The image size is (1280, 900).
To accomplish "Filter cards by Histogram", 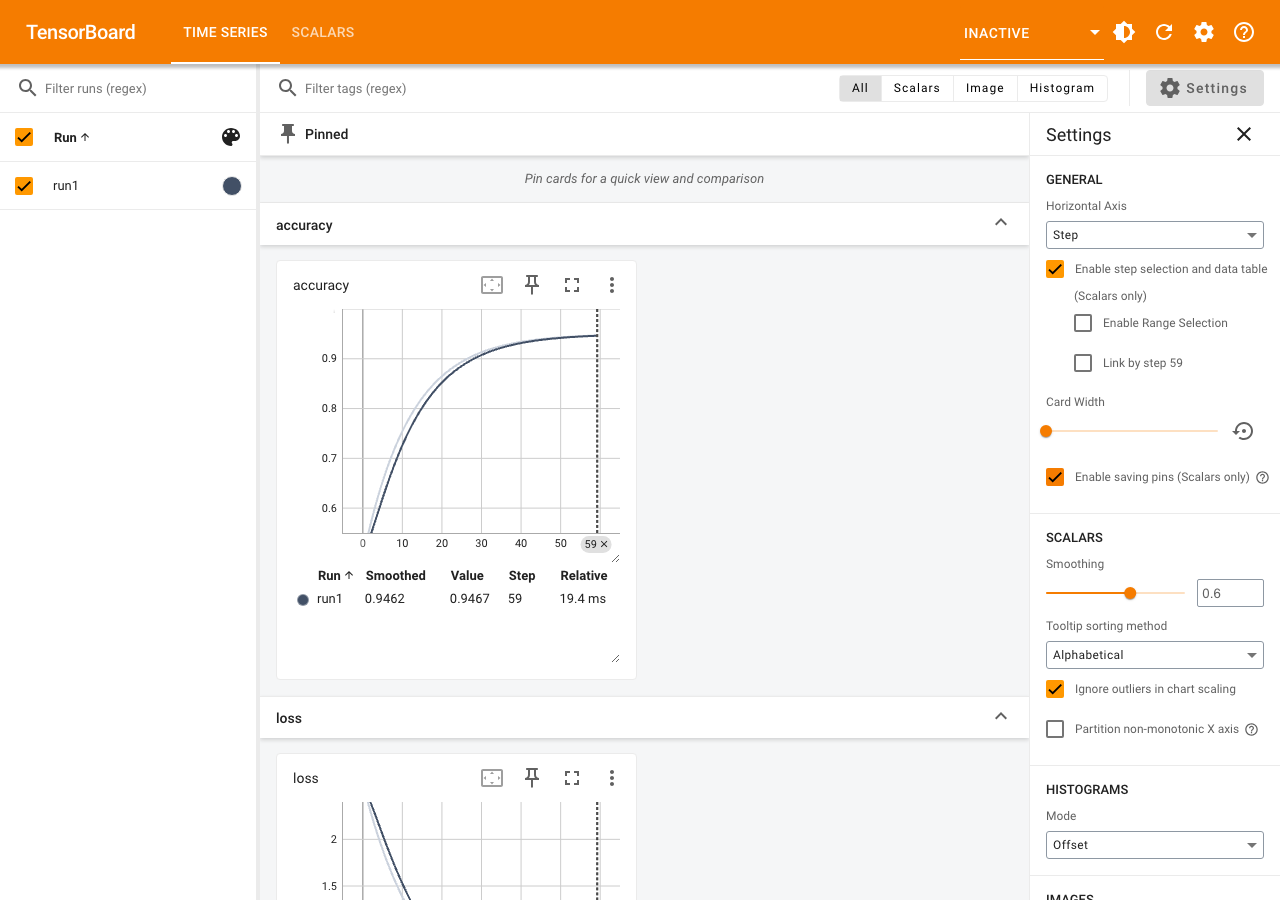I will tap(1062, 88).
